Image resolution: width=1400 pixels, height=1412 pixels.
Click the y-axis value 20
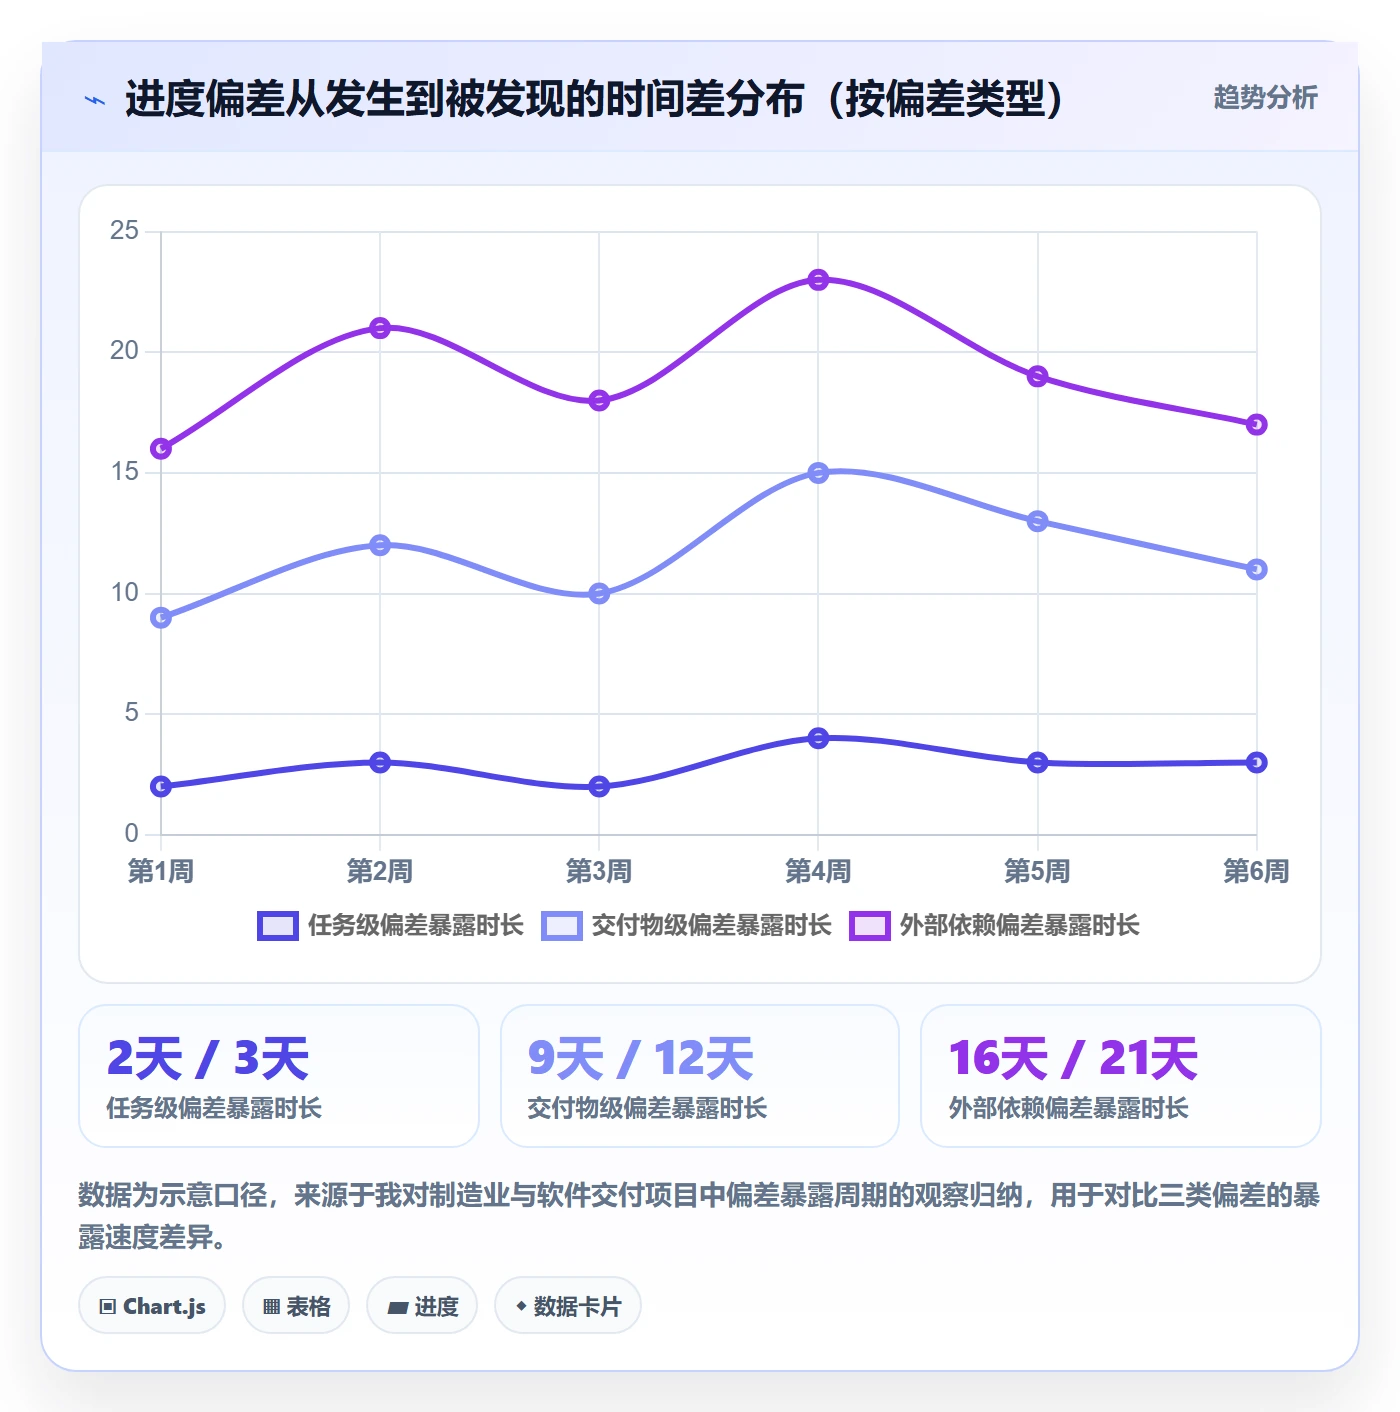(x=125, y=351)
